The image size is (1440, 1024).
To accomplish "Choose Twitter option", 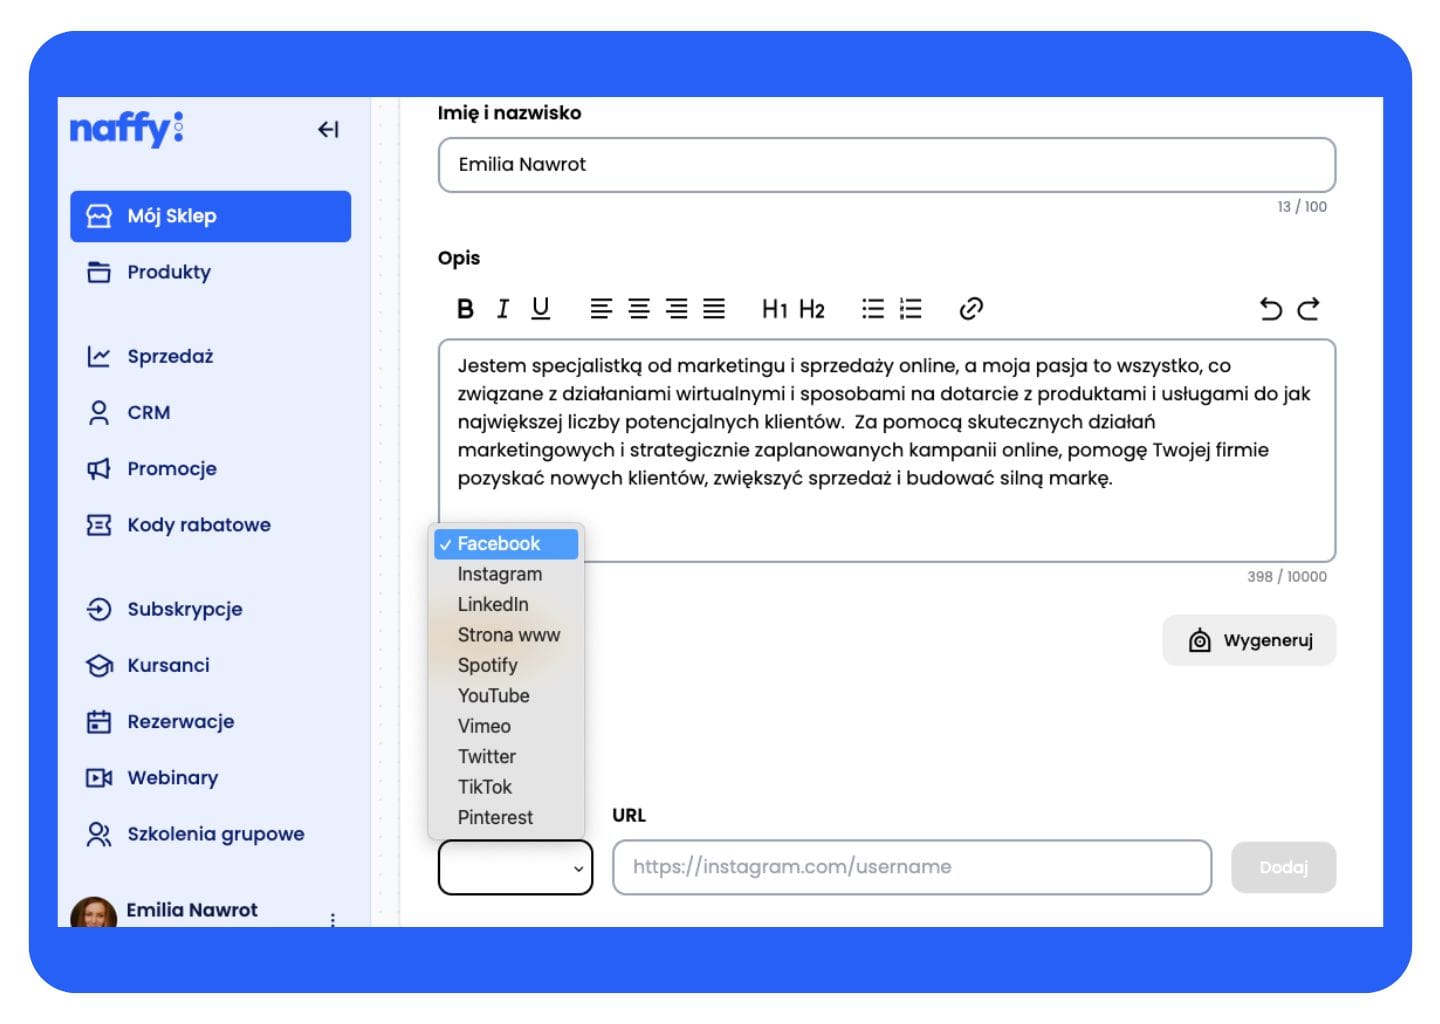I will pos(506,757).
